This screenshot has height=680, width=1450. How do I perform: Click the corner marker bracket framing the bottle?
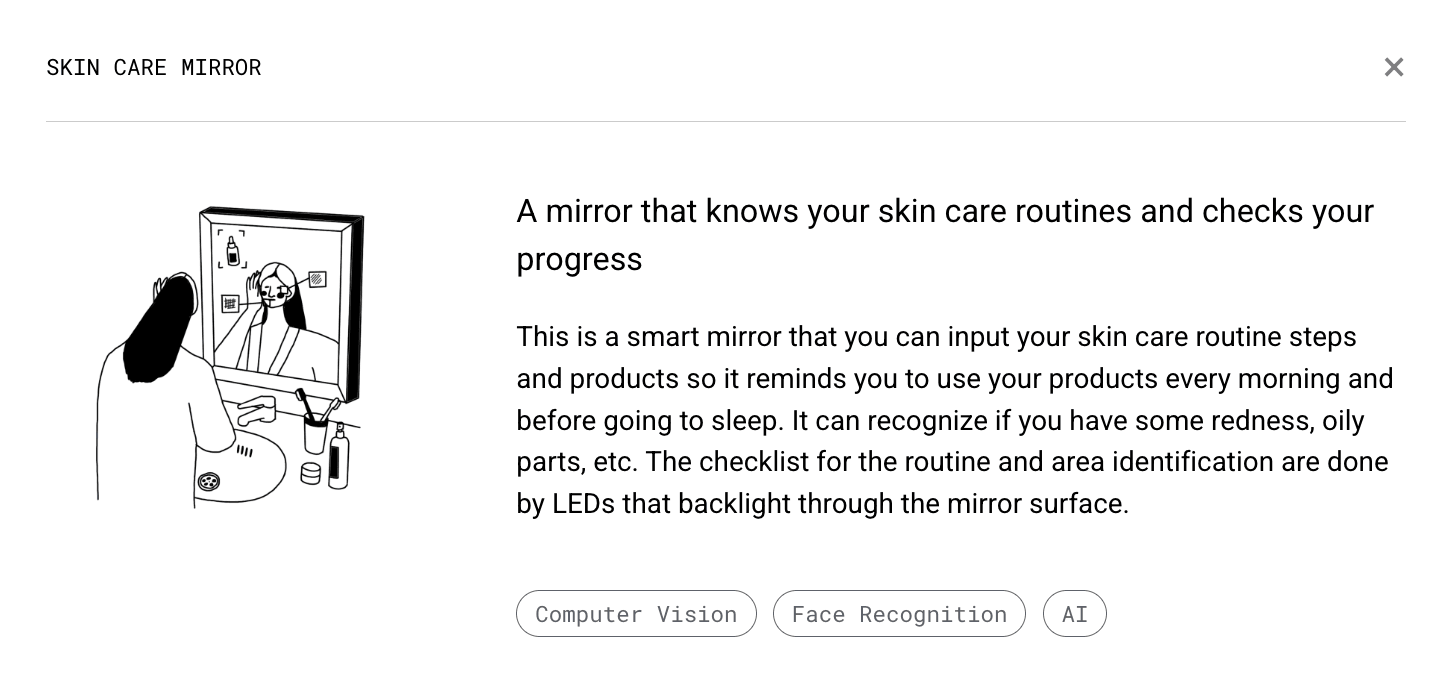click(220, 232)
